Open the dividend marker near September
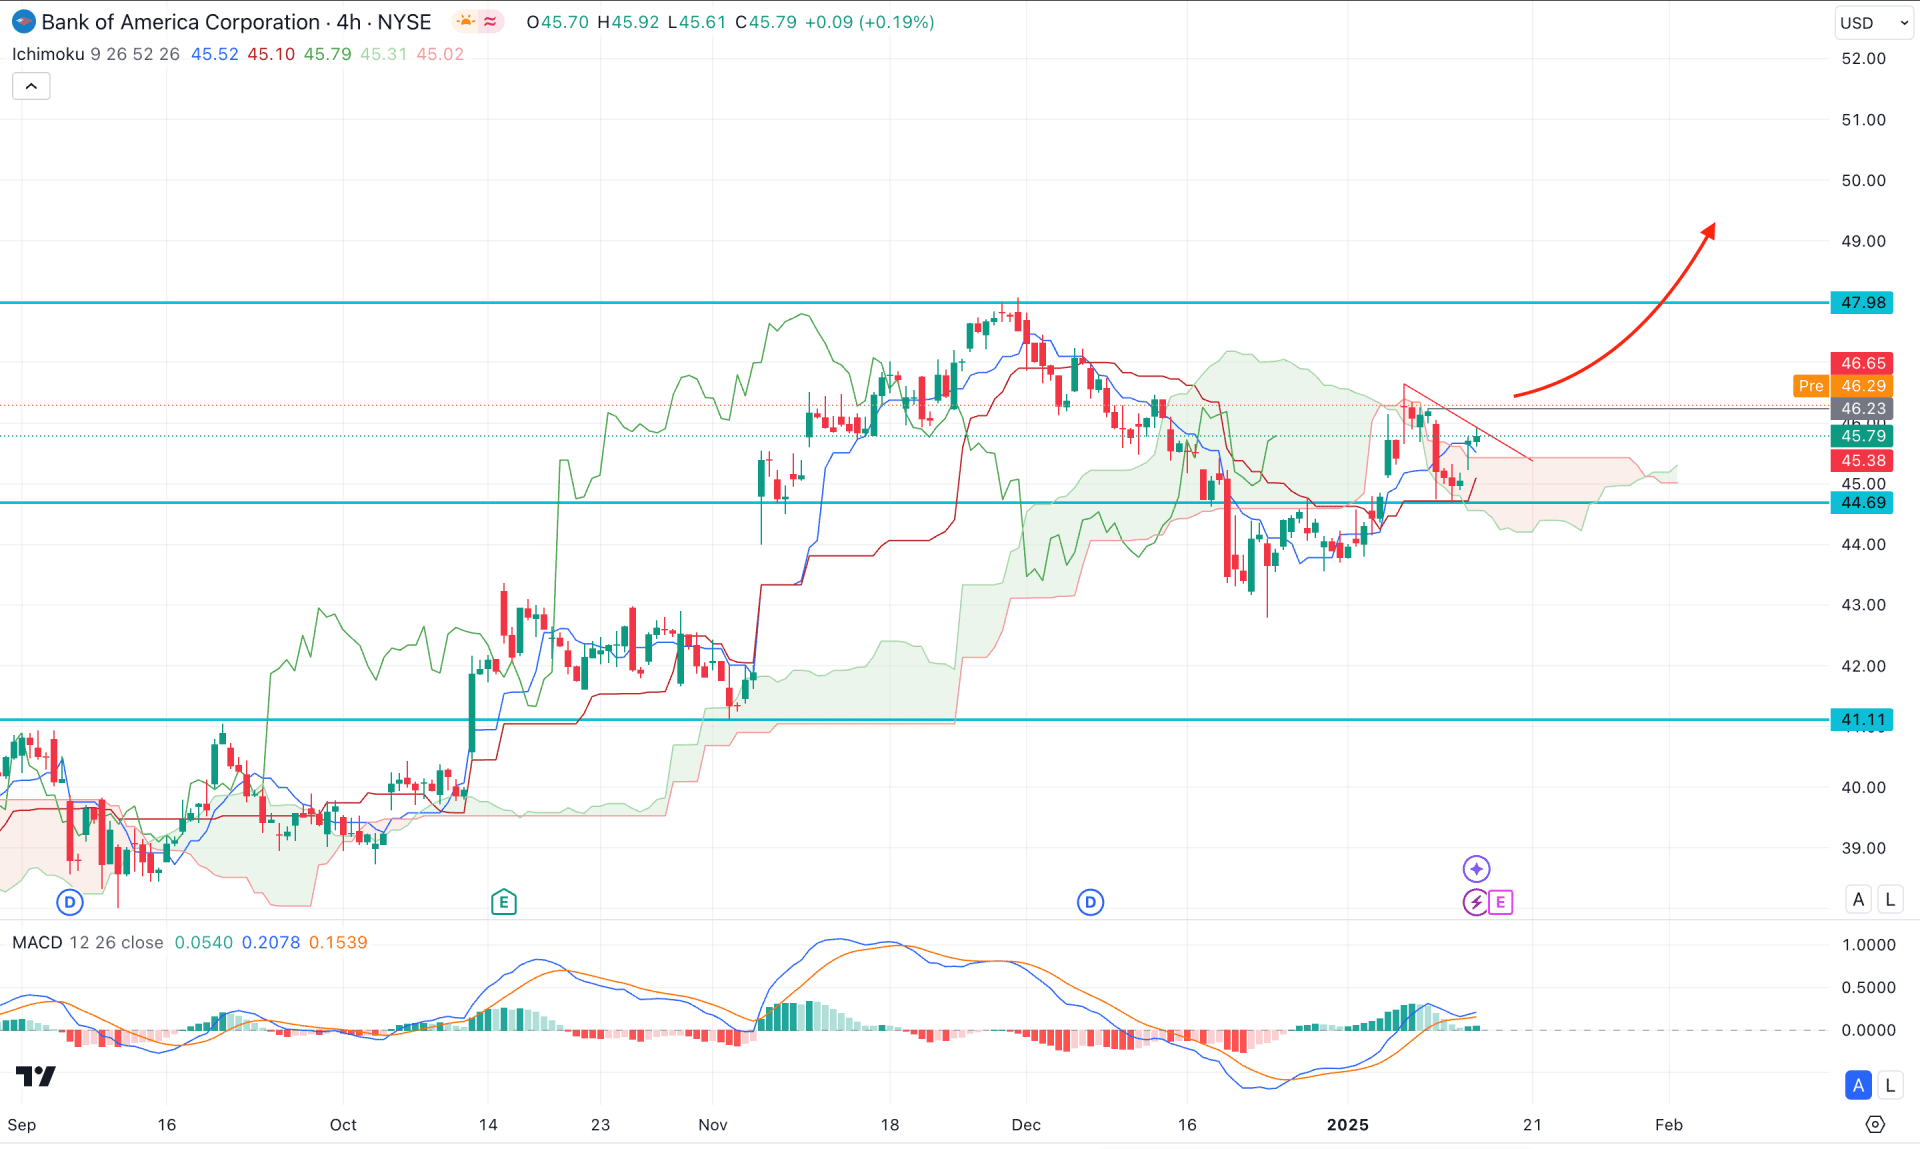1920x1149 pixels. point(69,903)
